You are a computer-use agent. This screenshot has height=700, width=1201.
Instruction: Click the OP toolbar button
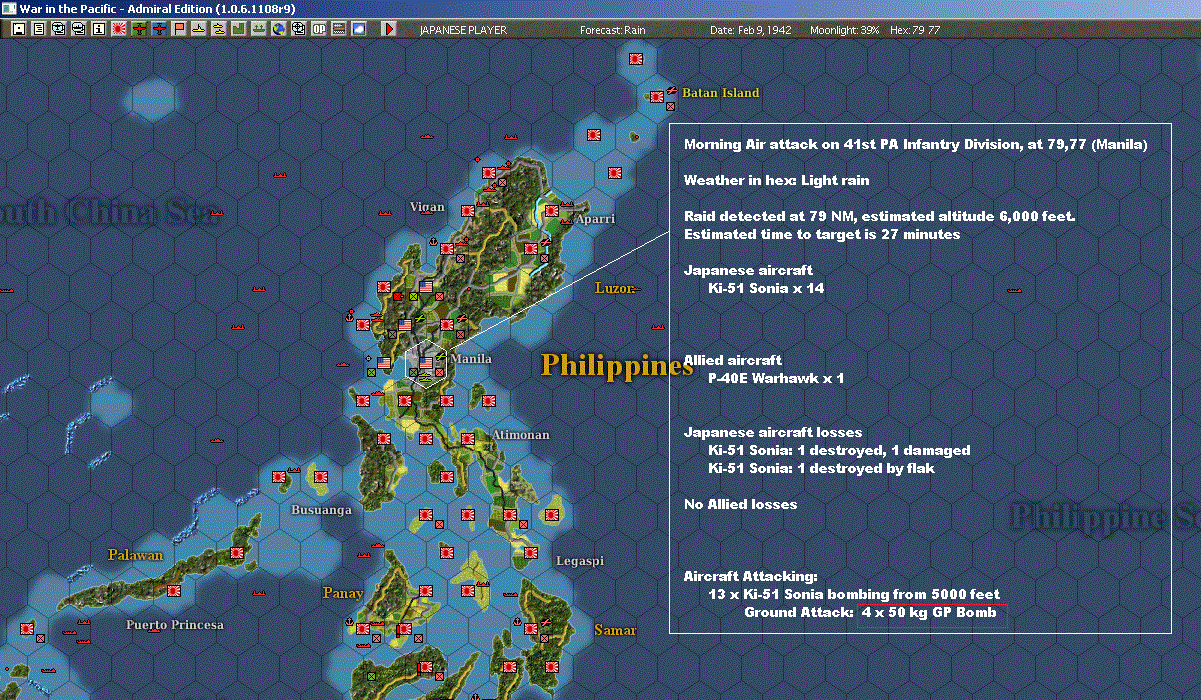pyautogui.click(x=319, y=29)
